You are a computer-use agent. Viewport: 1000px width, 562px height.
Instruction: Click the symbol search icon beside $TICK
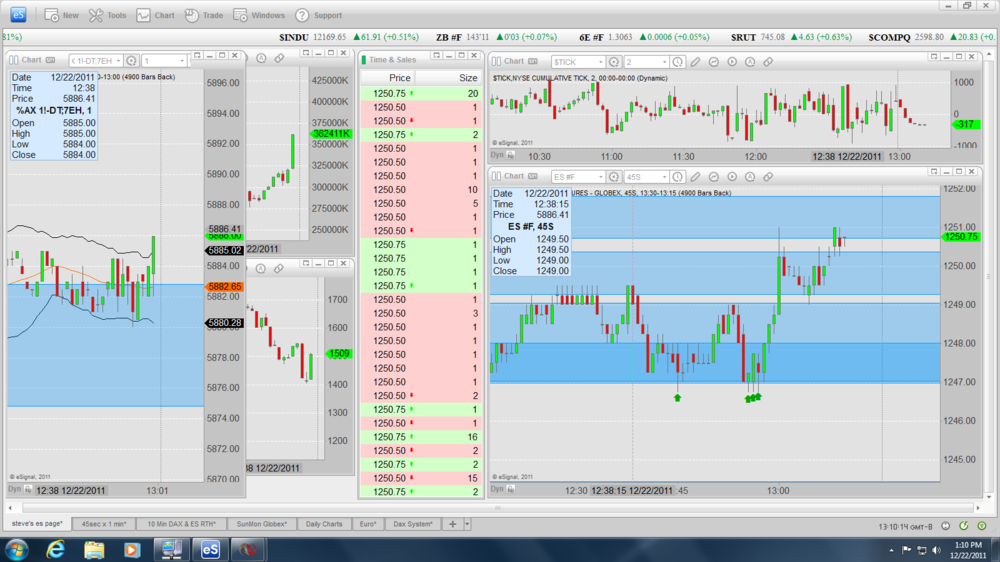tap(614, 62)
